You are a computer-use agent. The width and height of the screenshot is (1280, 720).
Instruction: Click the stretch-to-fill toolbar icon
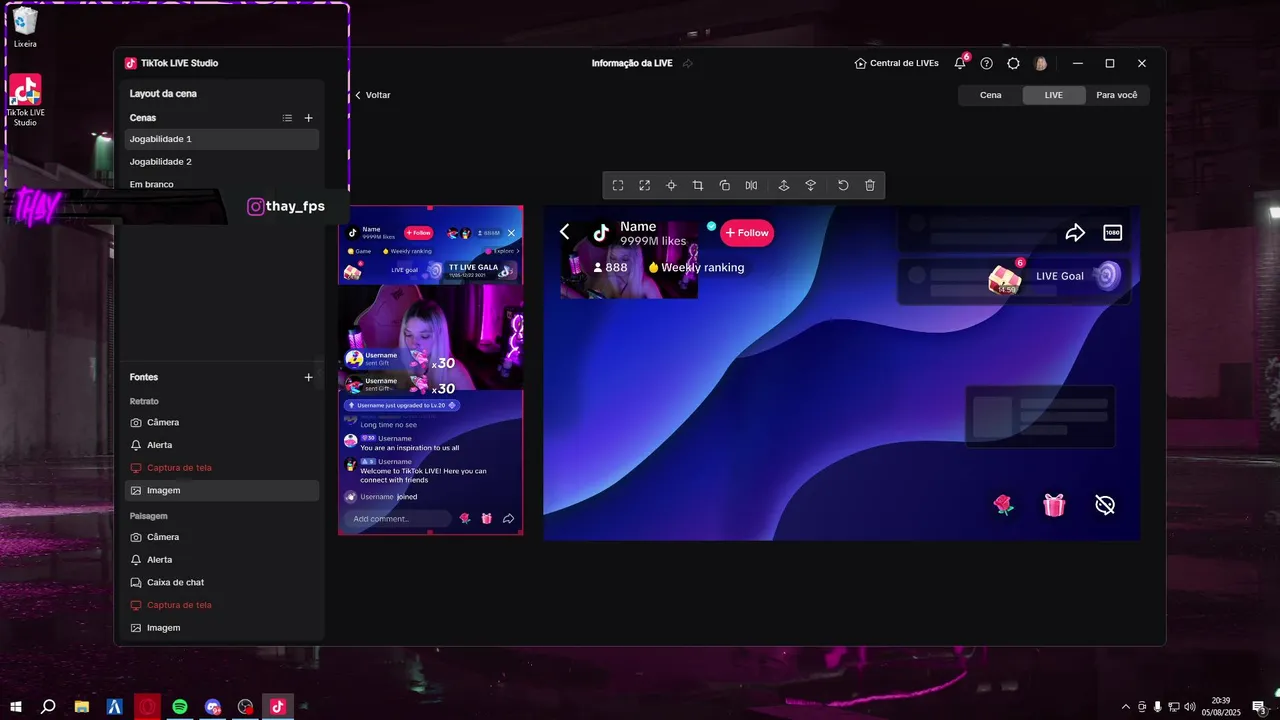pos(645,185)
